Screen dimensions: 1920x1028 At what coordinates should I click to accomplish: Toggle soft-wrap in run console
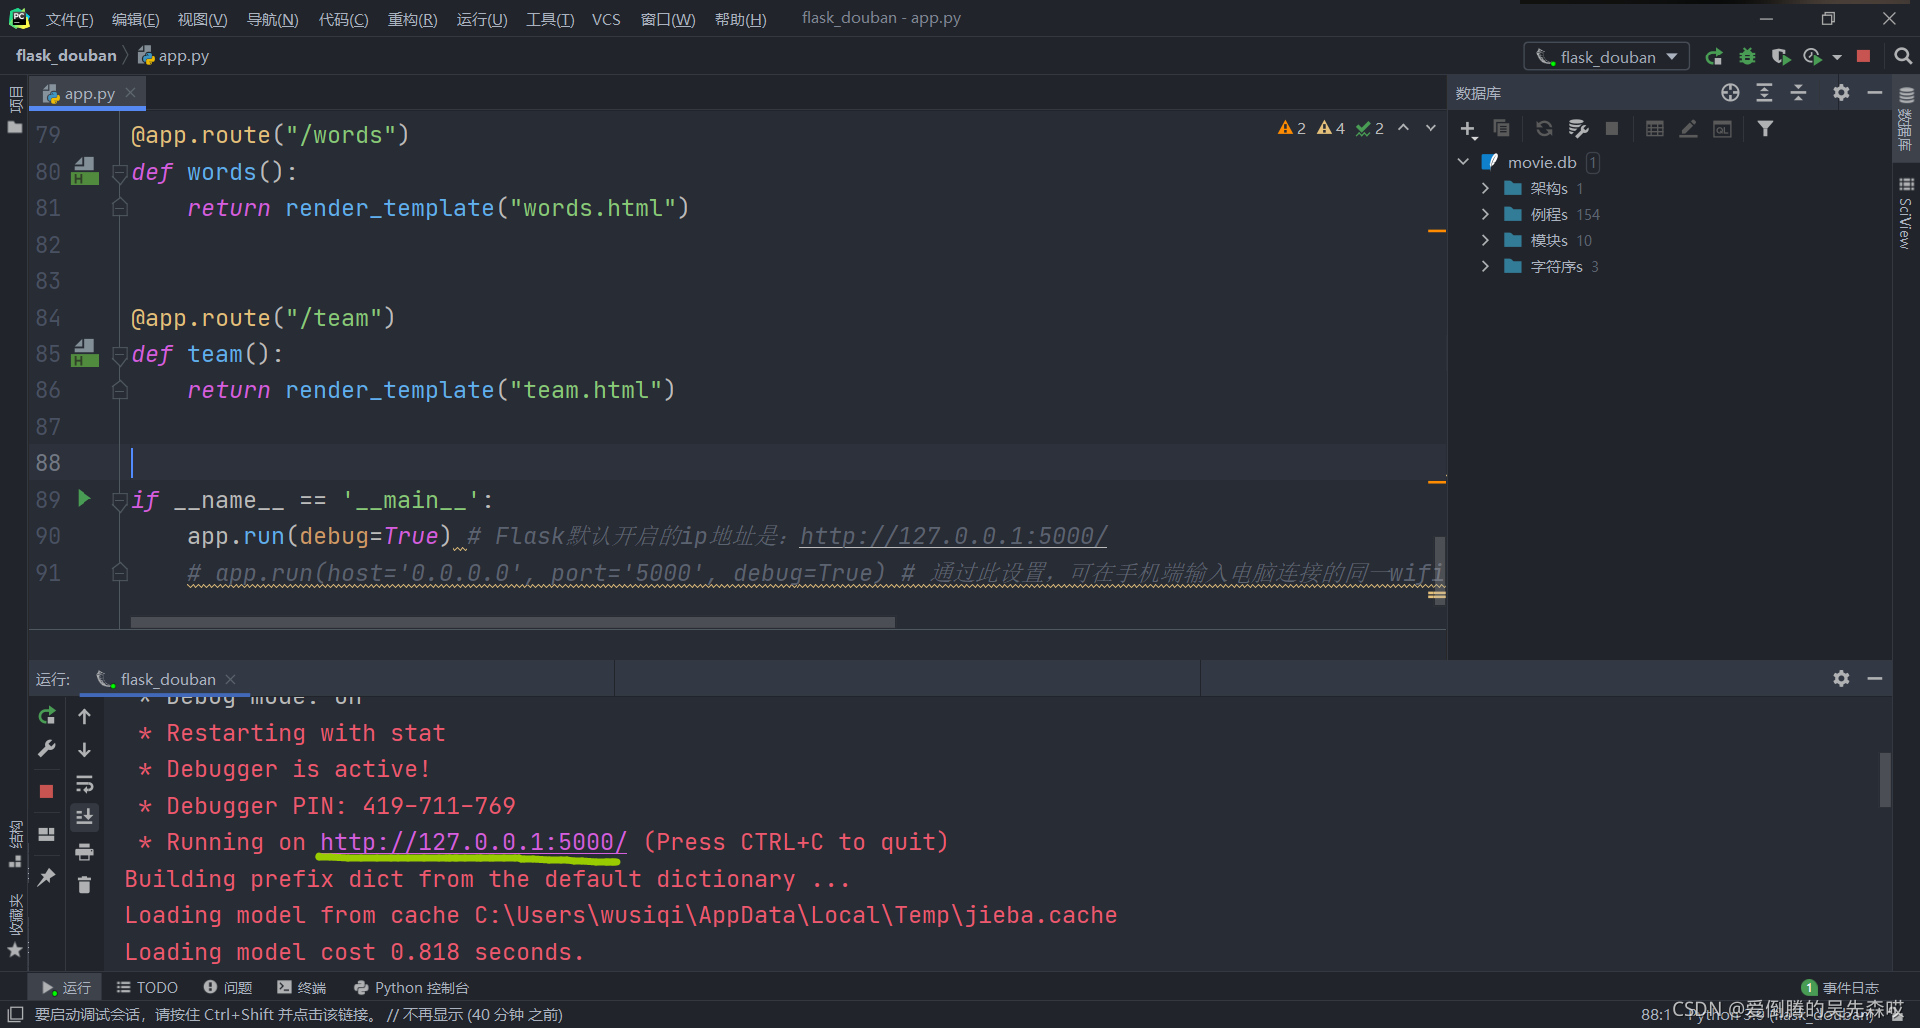coord(84,784)
